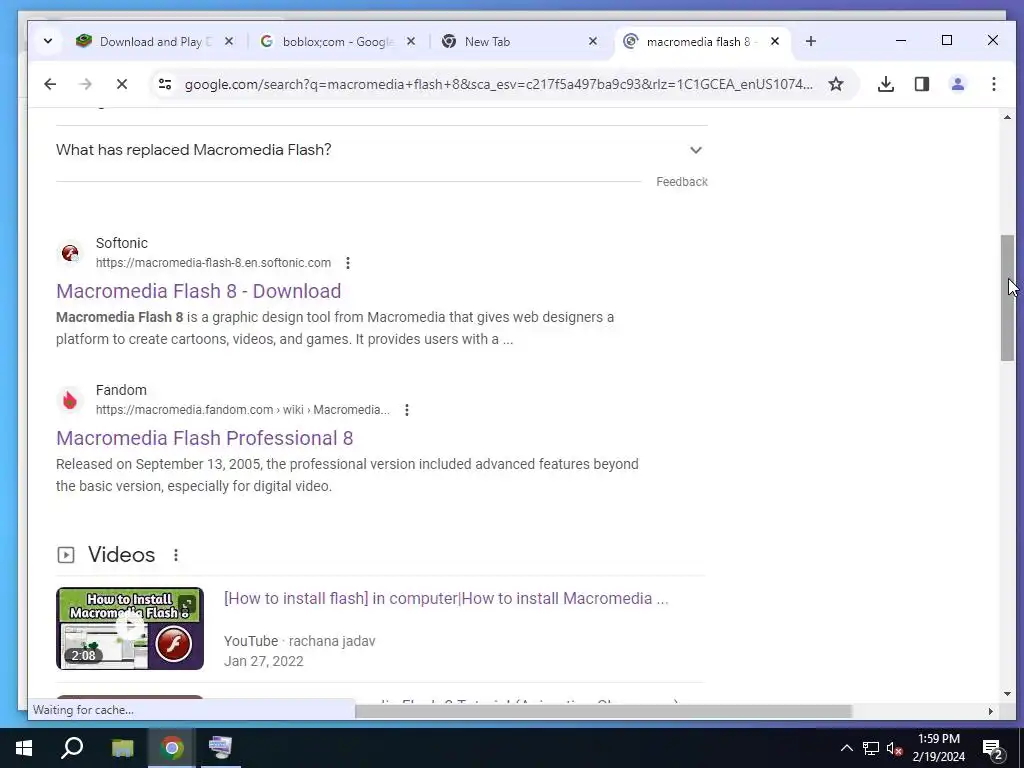This screenshot has width=1024, height=768.
Task: Show hidden system tray icons
Action: [x=846, y=748]
